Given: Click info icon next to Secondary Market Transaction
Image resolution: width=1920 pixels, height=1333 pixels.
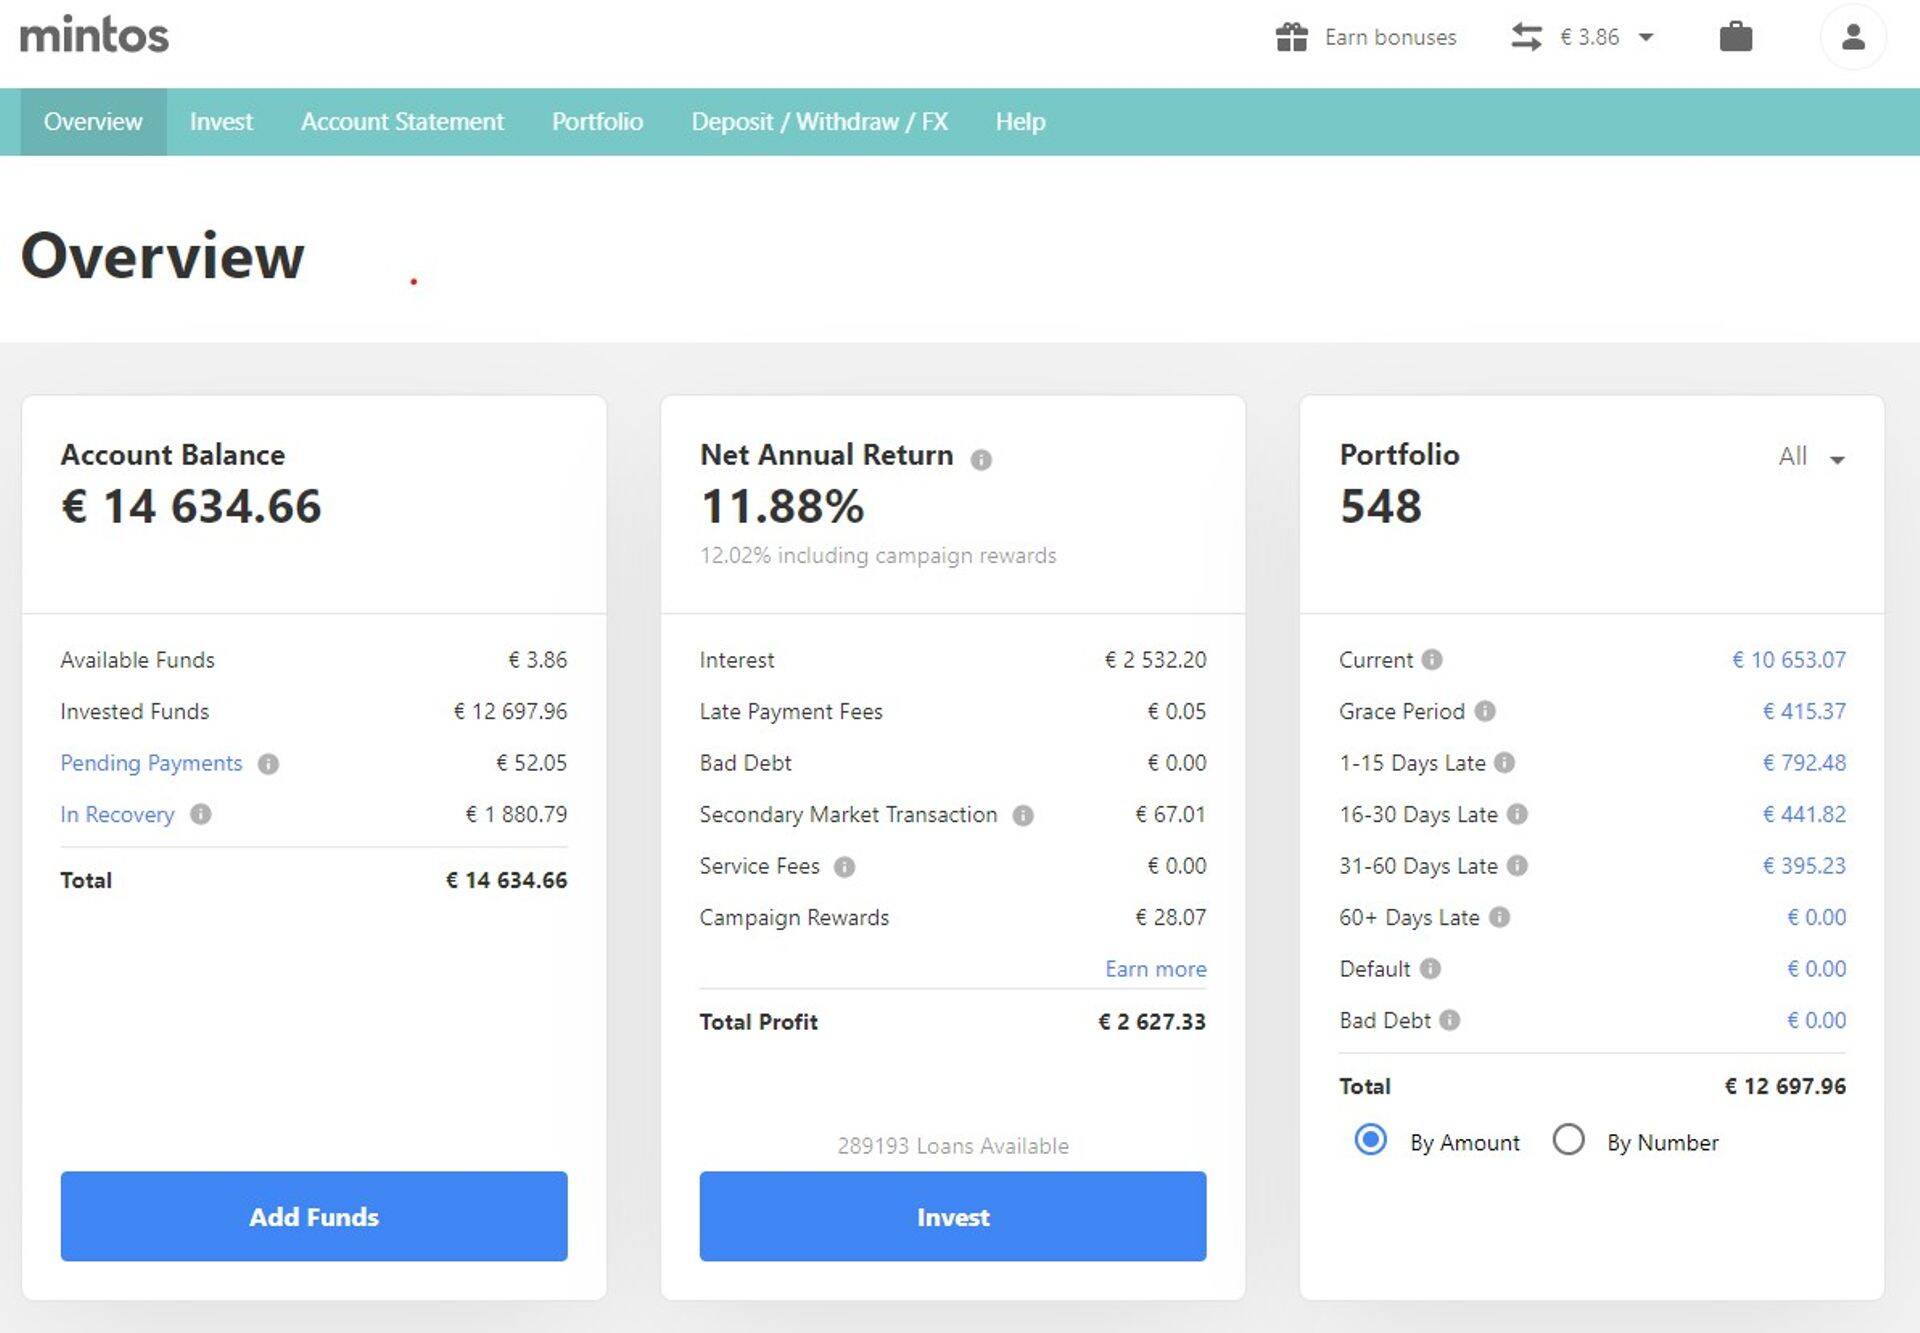Looking at the screenshot, I should (1022, 816).
